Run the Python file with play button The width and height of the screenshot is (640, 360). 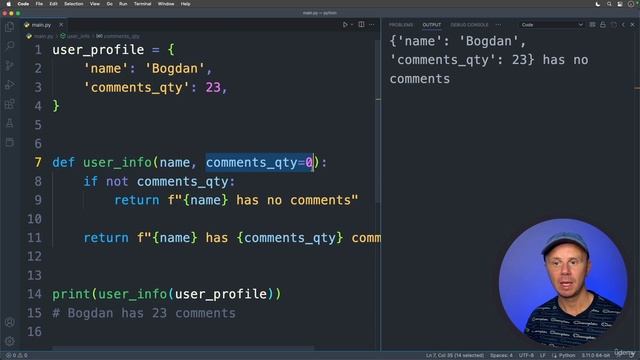tap(345, 25)
